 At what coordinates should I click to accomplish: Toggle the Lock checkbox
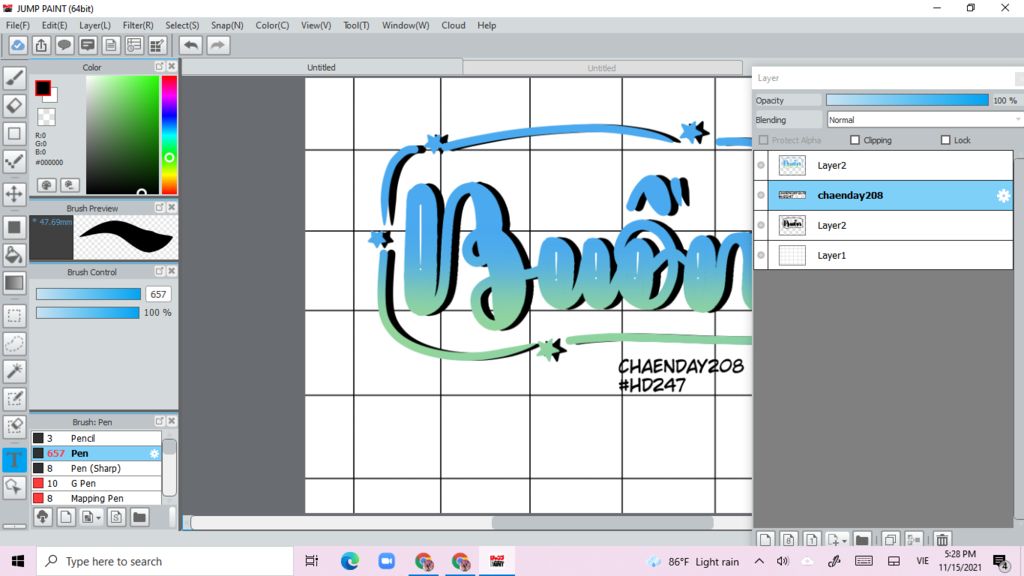[x=945, y=140]
